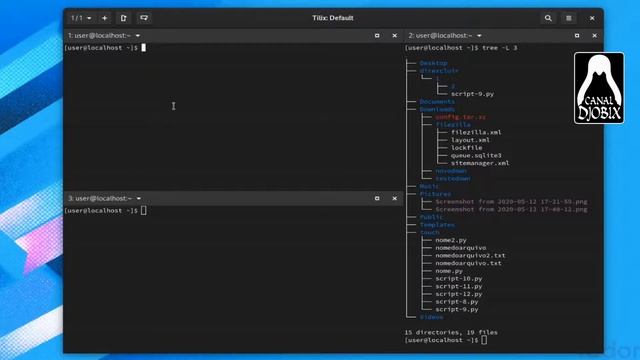Close terminal 3 pane

(x=394, y=198)
